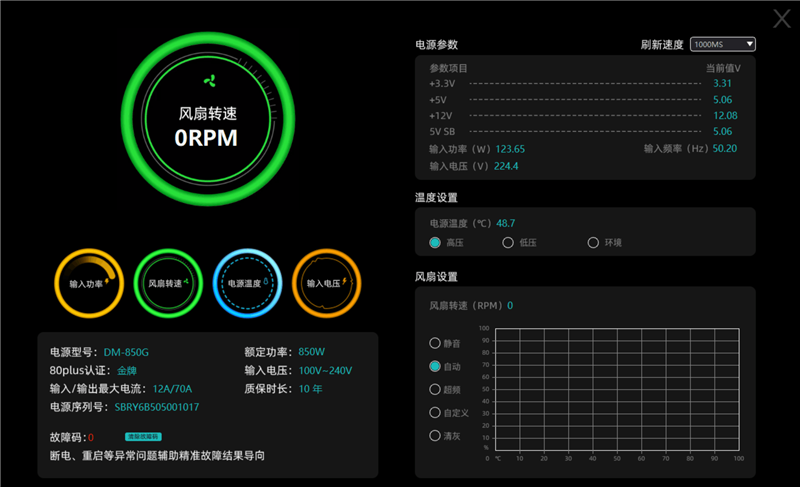The height and width of the screenshot is (487, 800).
Task: Choose the 自定义 fan mode
Action: click(435, 413)
